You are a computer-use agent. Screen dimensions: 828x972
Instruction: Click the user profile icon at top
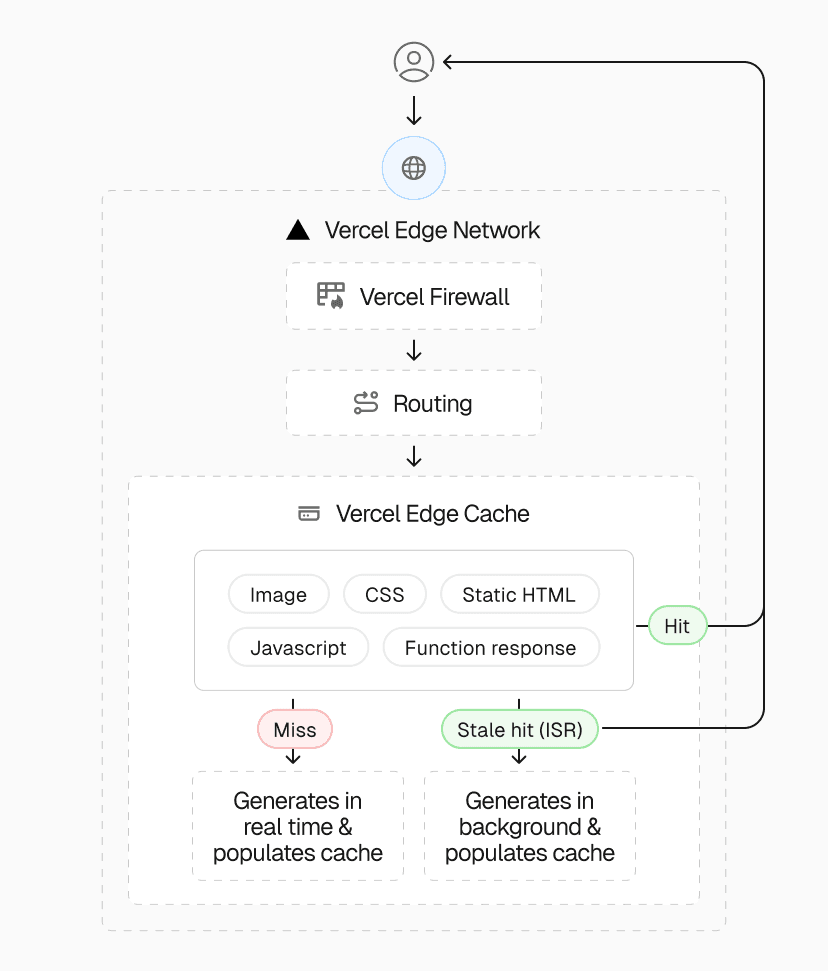414,62
